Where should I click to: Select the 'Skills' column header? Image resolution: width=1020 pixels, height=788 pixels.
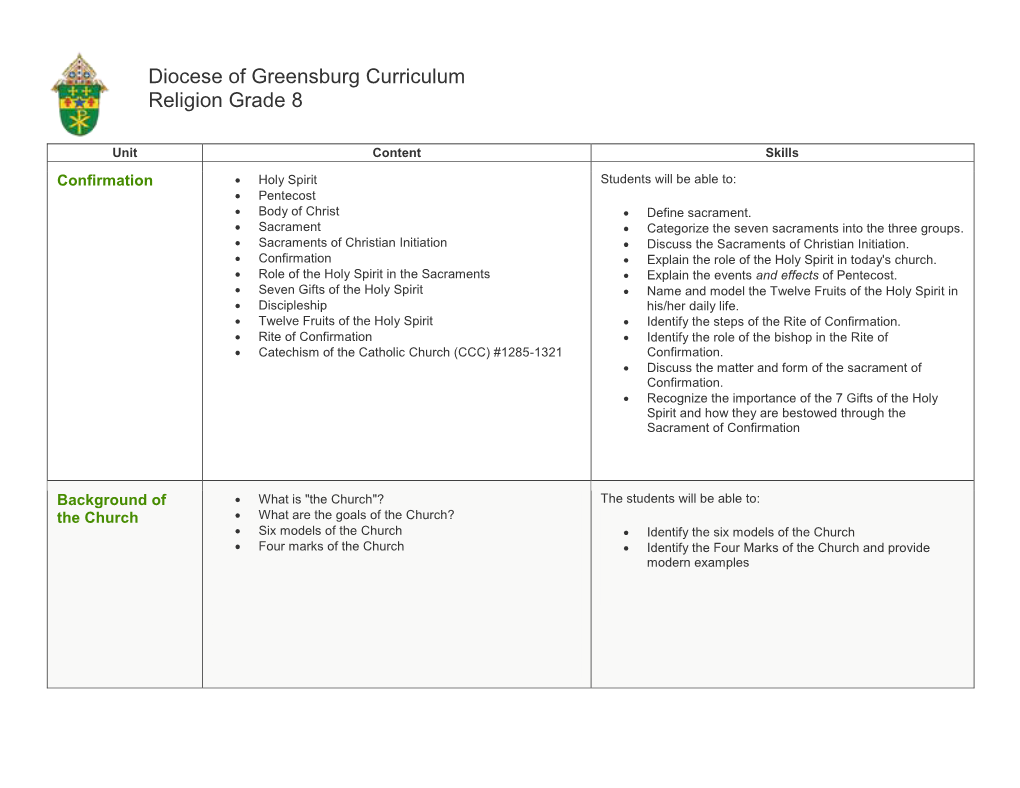pos(781,153)
